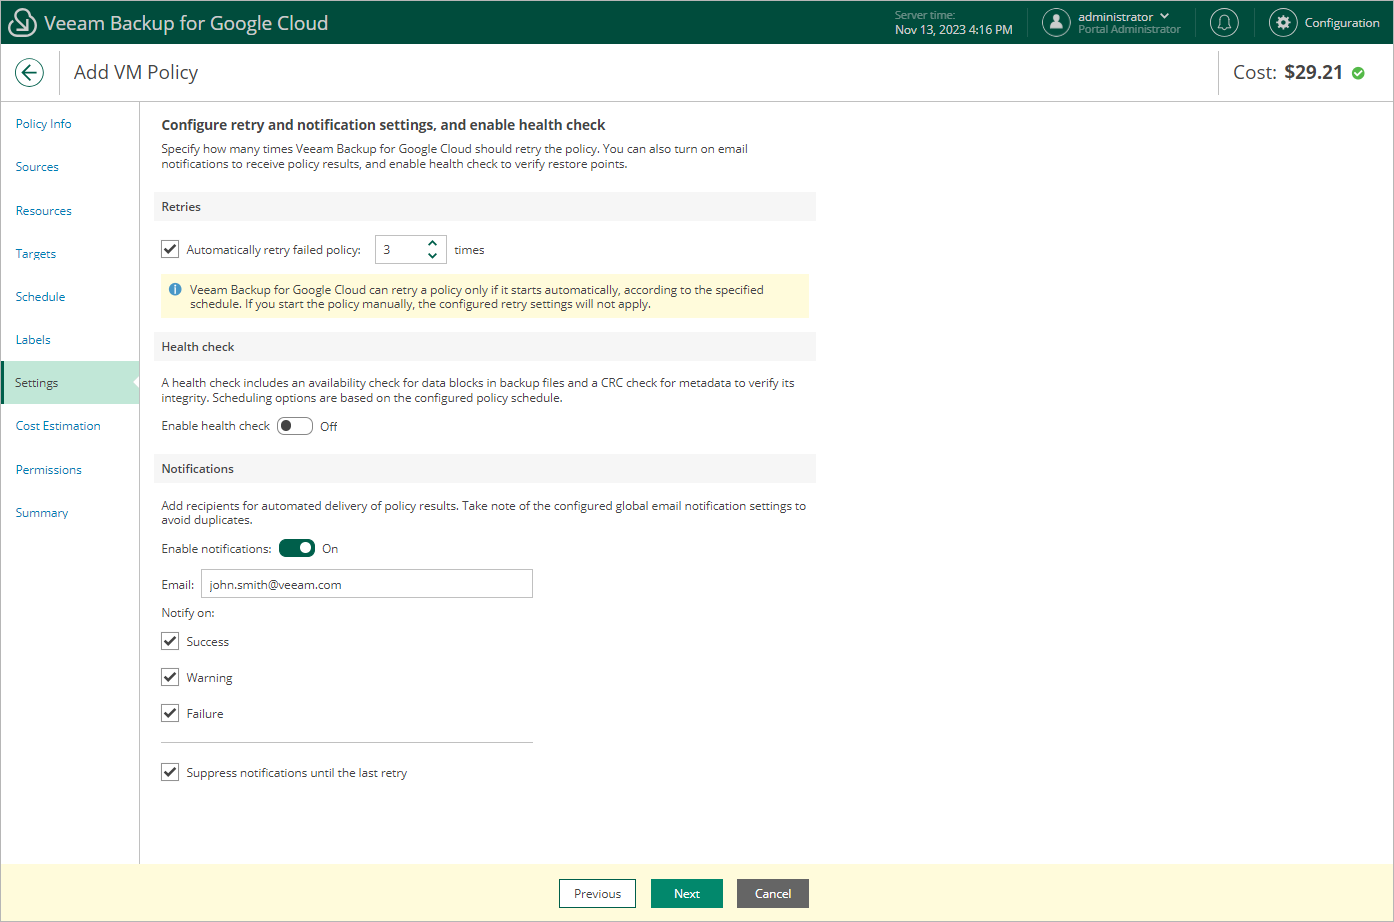Open the Configuration link
Image resolution: width=1394 pixels, height=922 pixels.
(1342, 23)
